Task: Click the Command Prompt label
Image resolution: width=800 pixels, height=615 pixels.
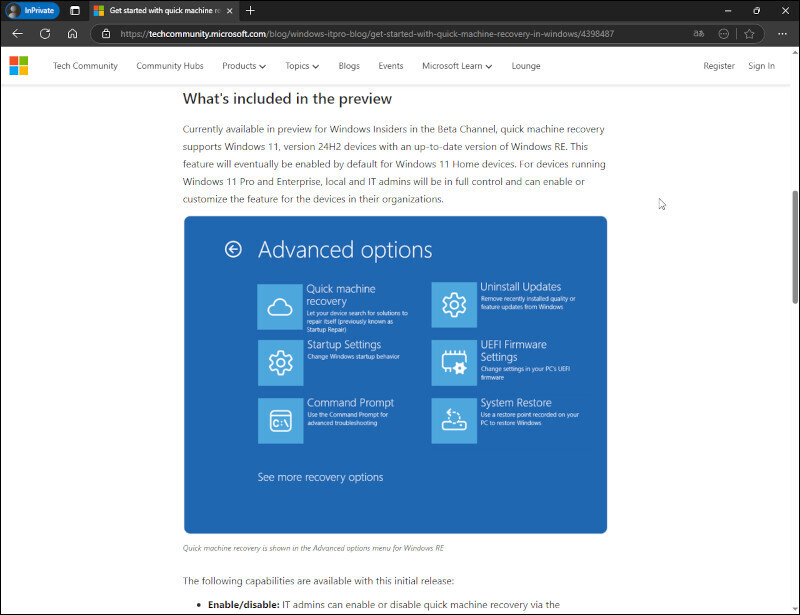Action: [x=351, y=403]
